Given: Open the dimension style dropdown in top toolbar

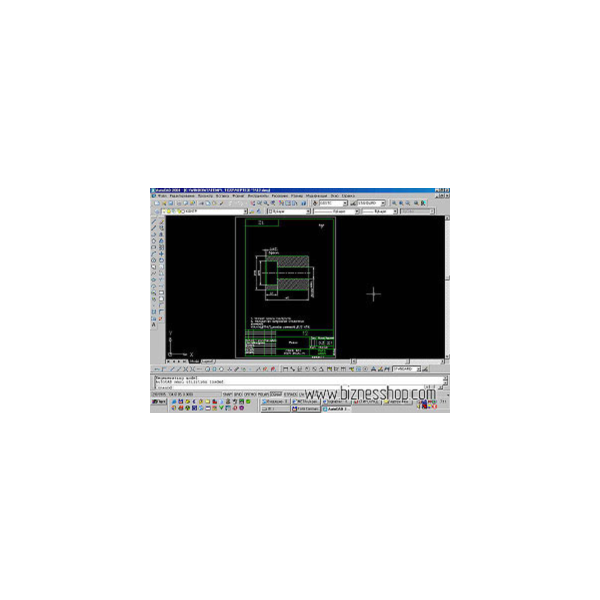Looking at the screenshot, I should click(371, 203).
